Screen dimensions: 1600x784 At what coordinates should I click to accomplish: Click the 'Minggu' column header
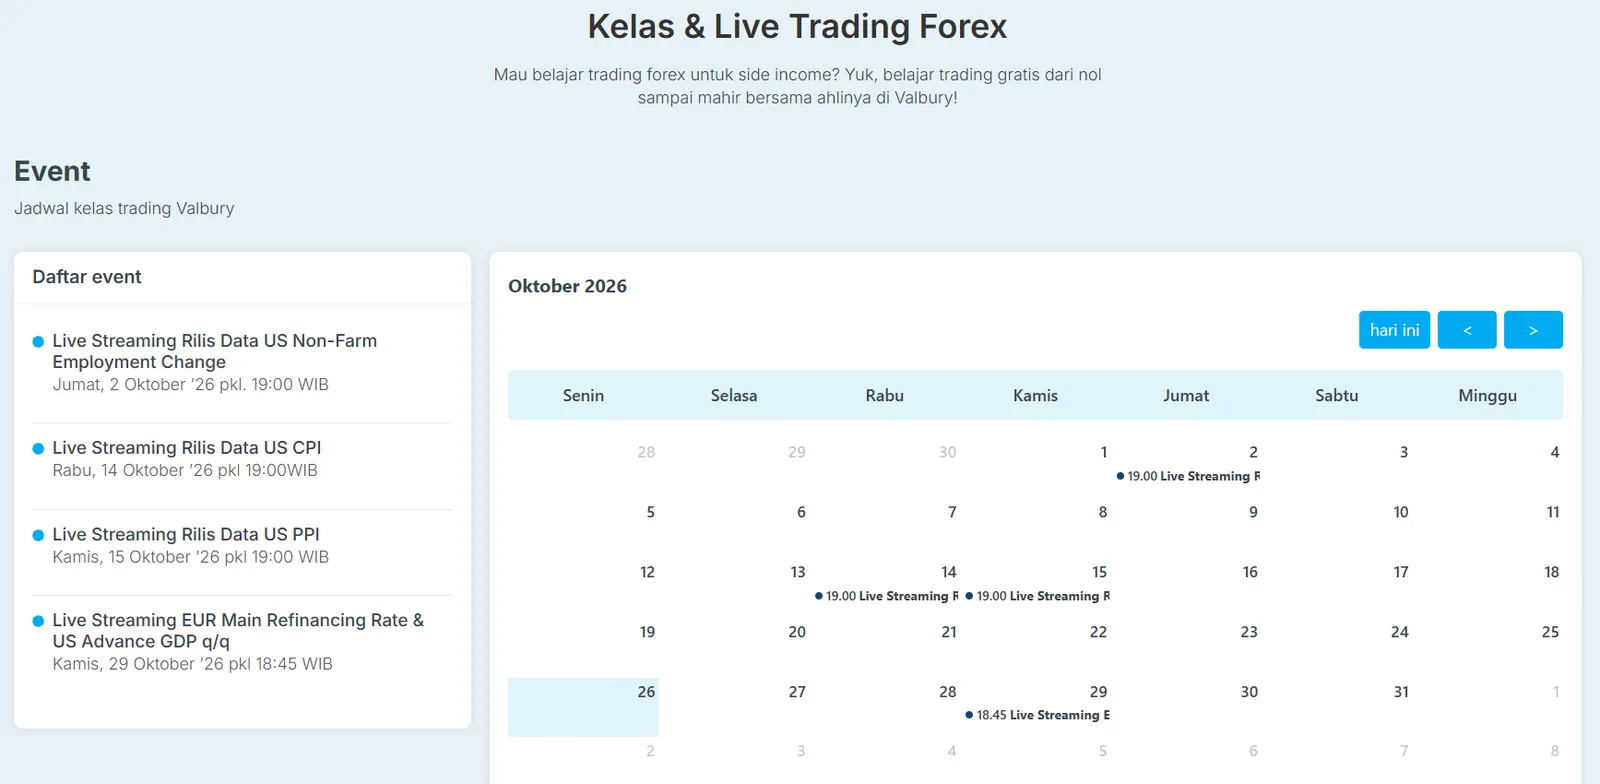[1487, 395]
